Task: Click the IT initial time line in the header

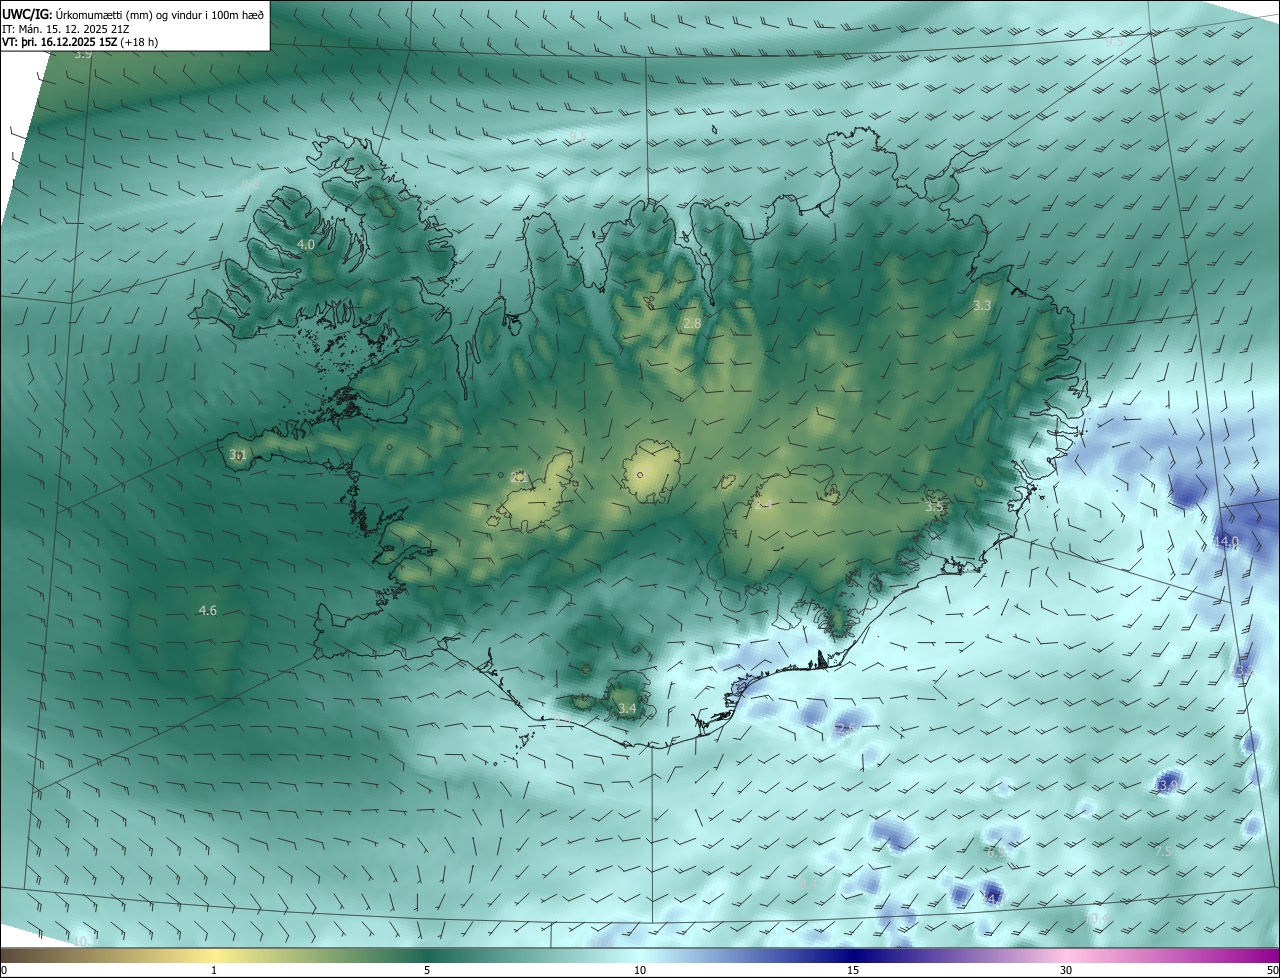Action: pyautogui.click(x=66, y=29)
